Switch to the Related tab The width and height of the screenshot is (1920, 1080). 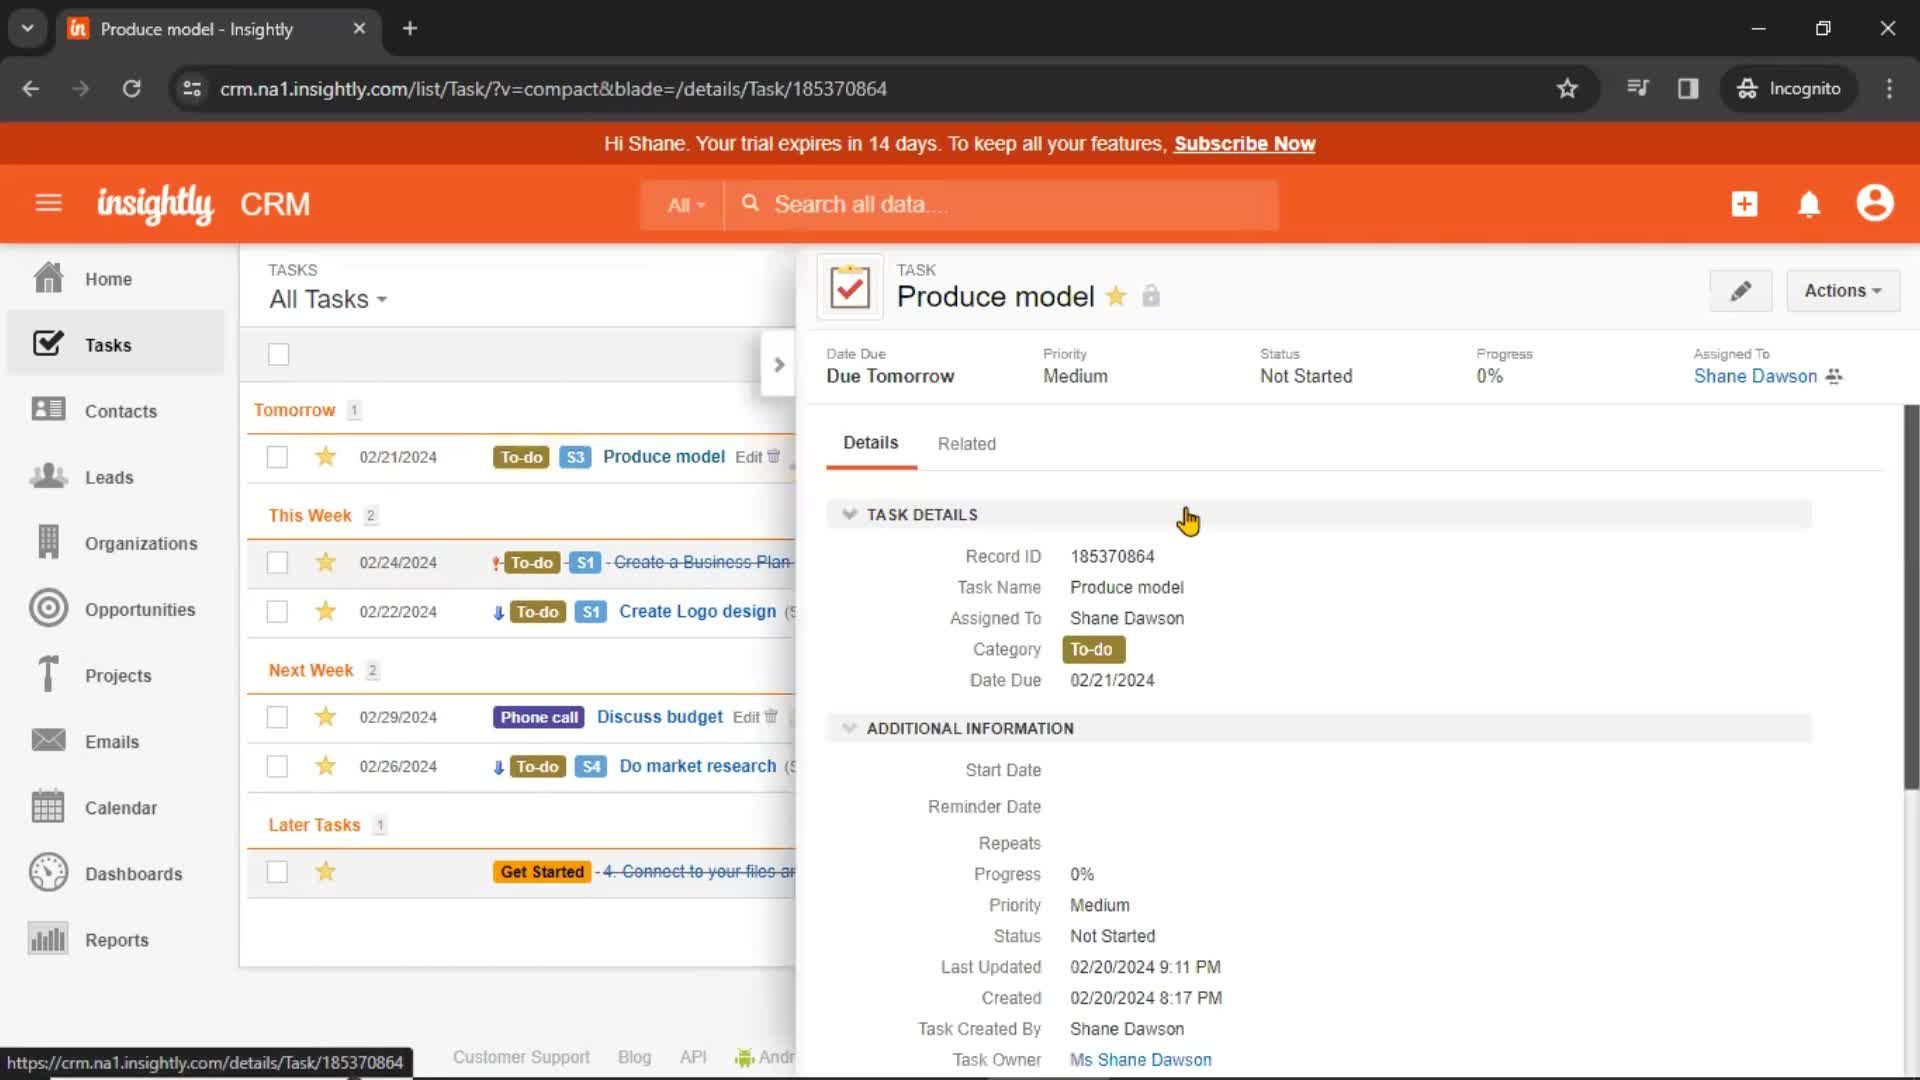click(968, 443)
